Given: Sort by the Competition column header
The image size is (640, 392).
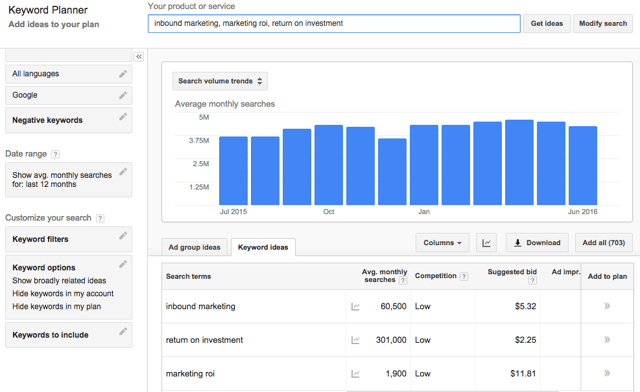Looking at the screenshot, I should click(x=436, y=276).
